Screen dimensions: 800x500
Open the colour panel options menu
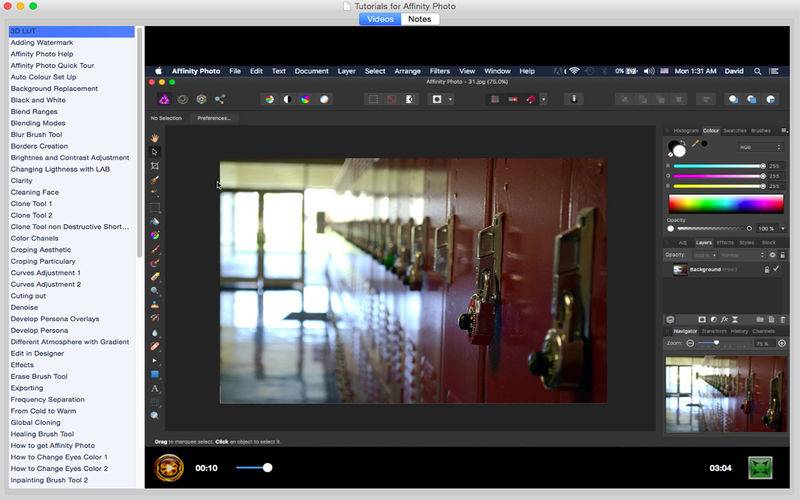click(x=784, y=131)
